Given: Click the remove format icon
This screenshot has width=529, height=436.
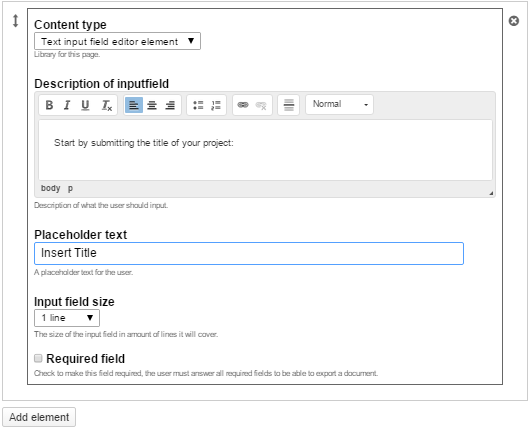Looking at the screenshot, I should [x=107, y=105].
